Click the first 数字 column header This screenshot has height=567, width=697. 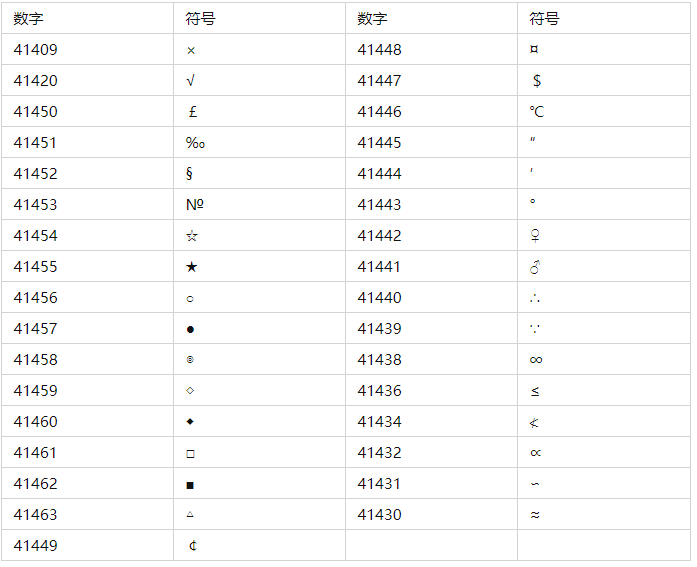tap(28, 19)
